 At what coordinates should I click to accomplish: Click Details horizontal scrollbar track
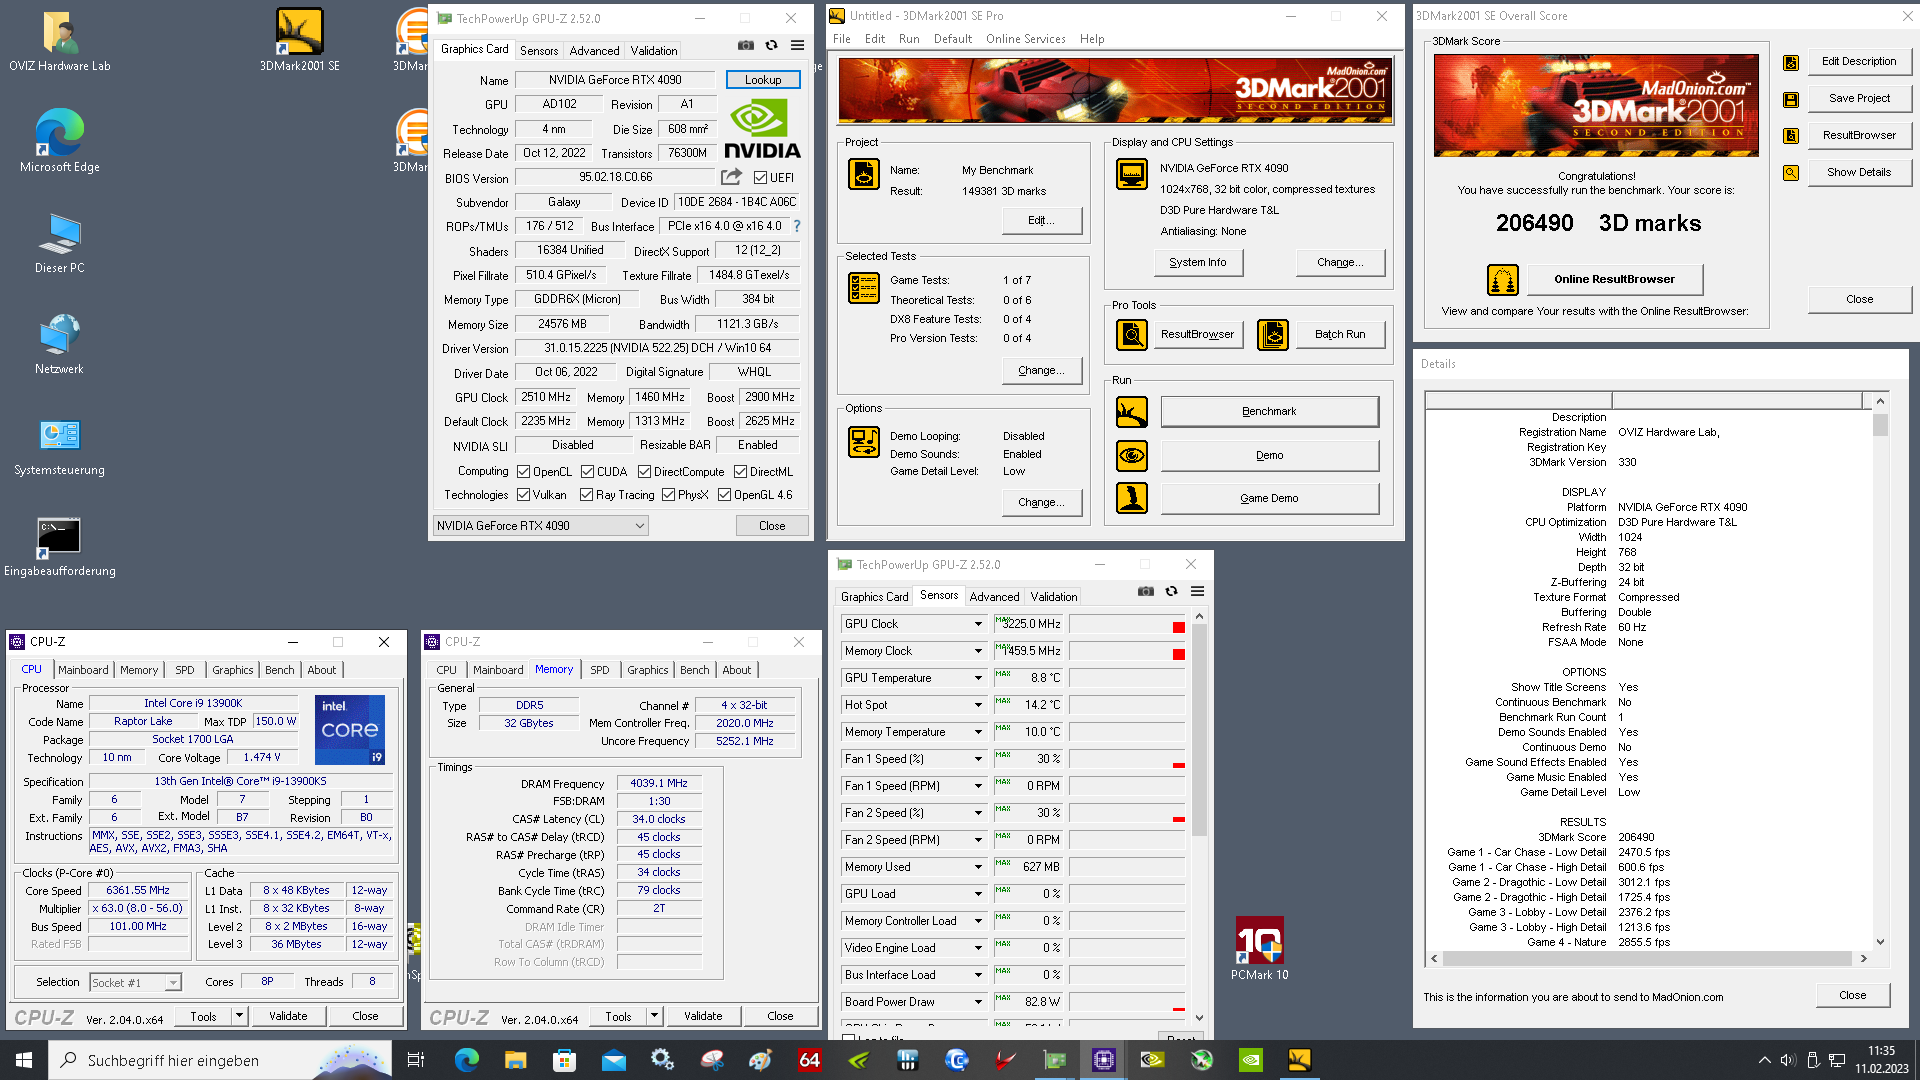coord(1647,958)
